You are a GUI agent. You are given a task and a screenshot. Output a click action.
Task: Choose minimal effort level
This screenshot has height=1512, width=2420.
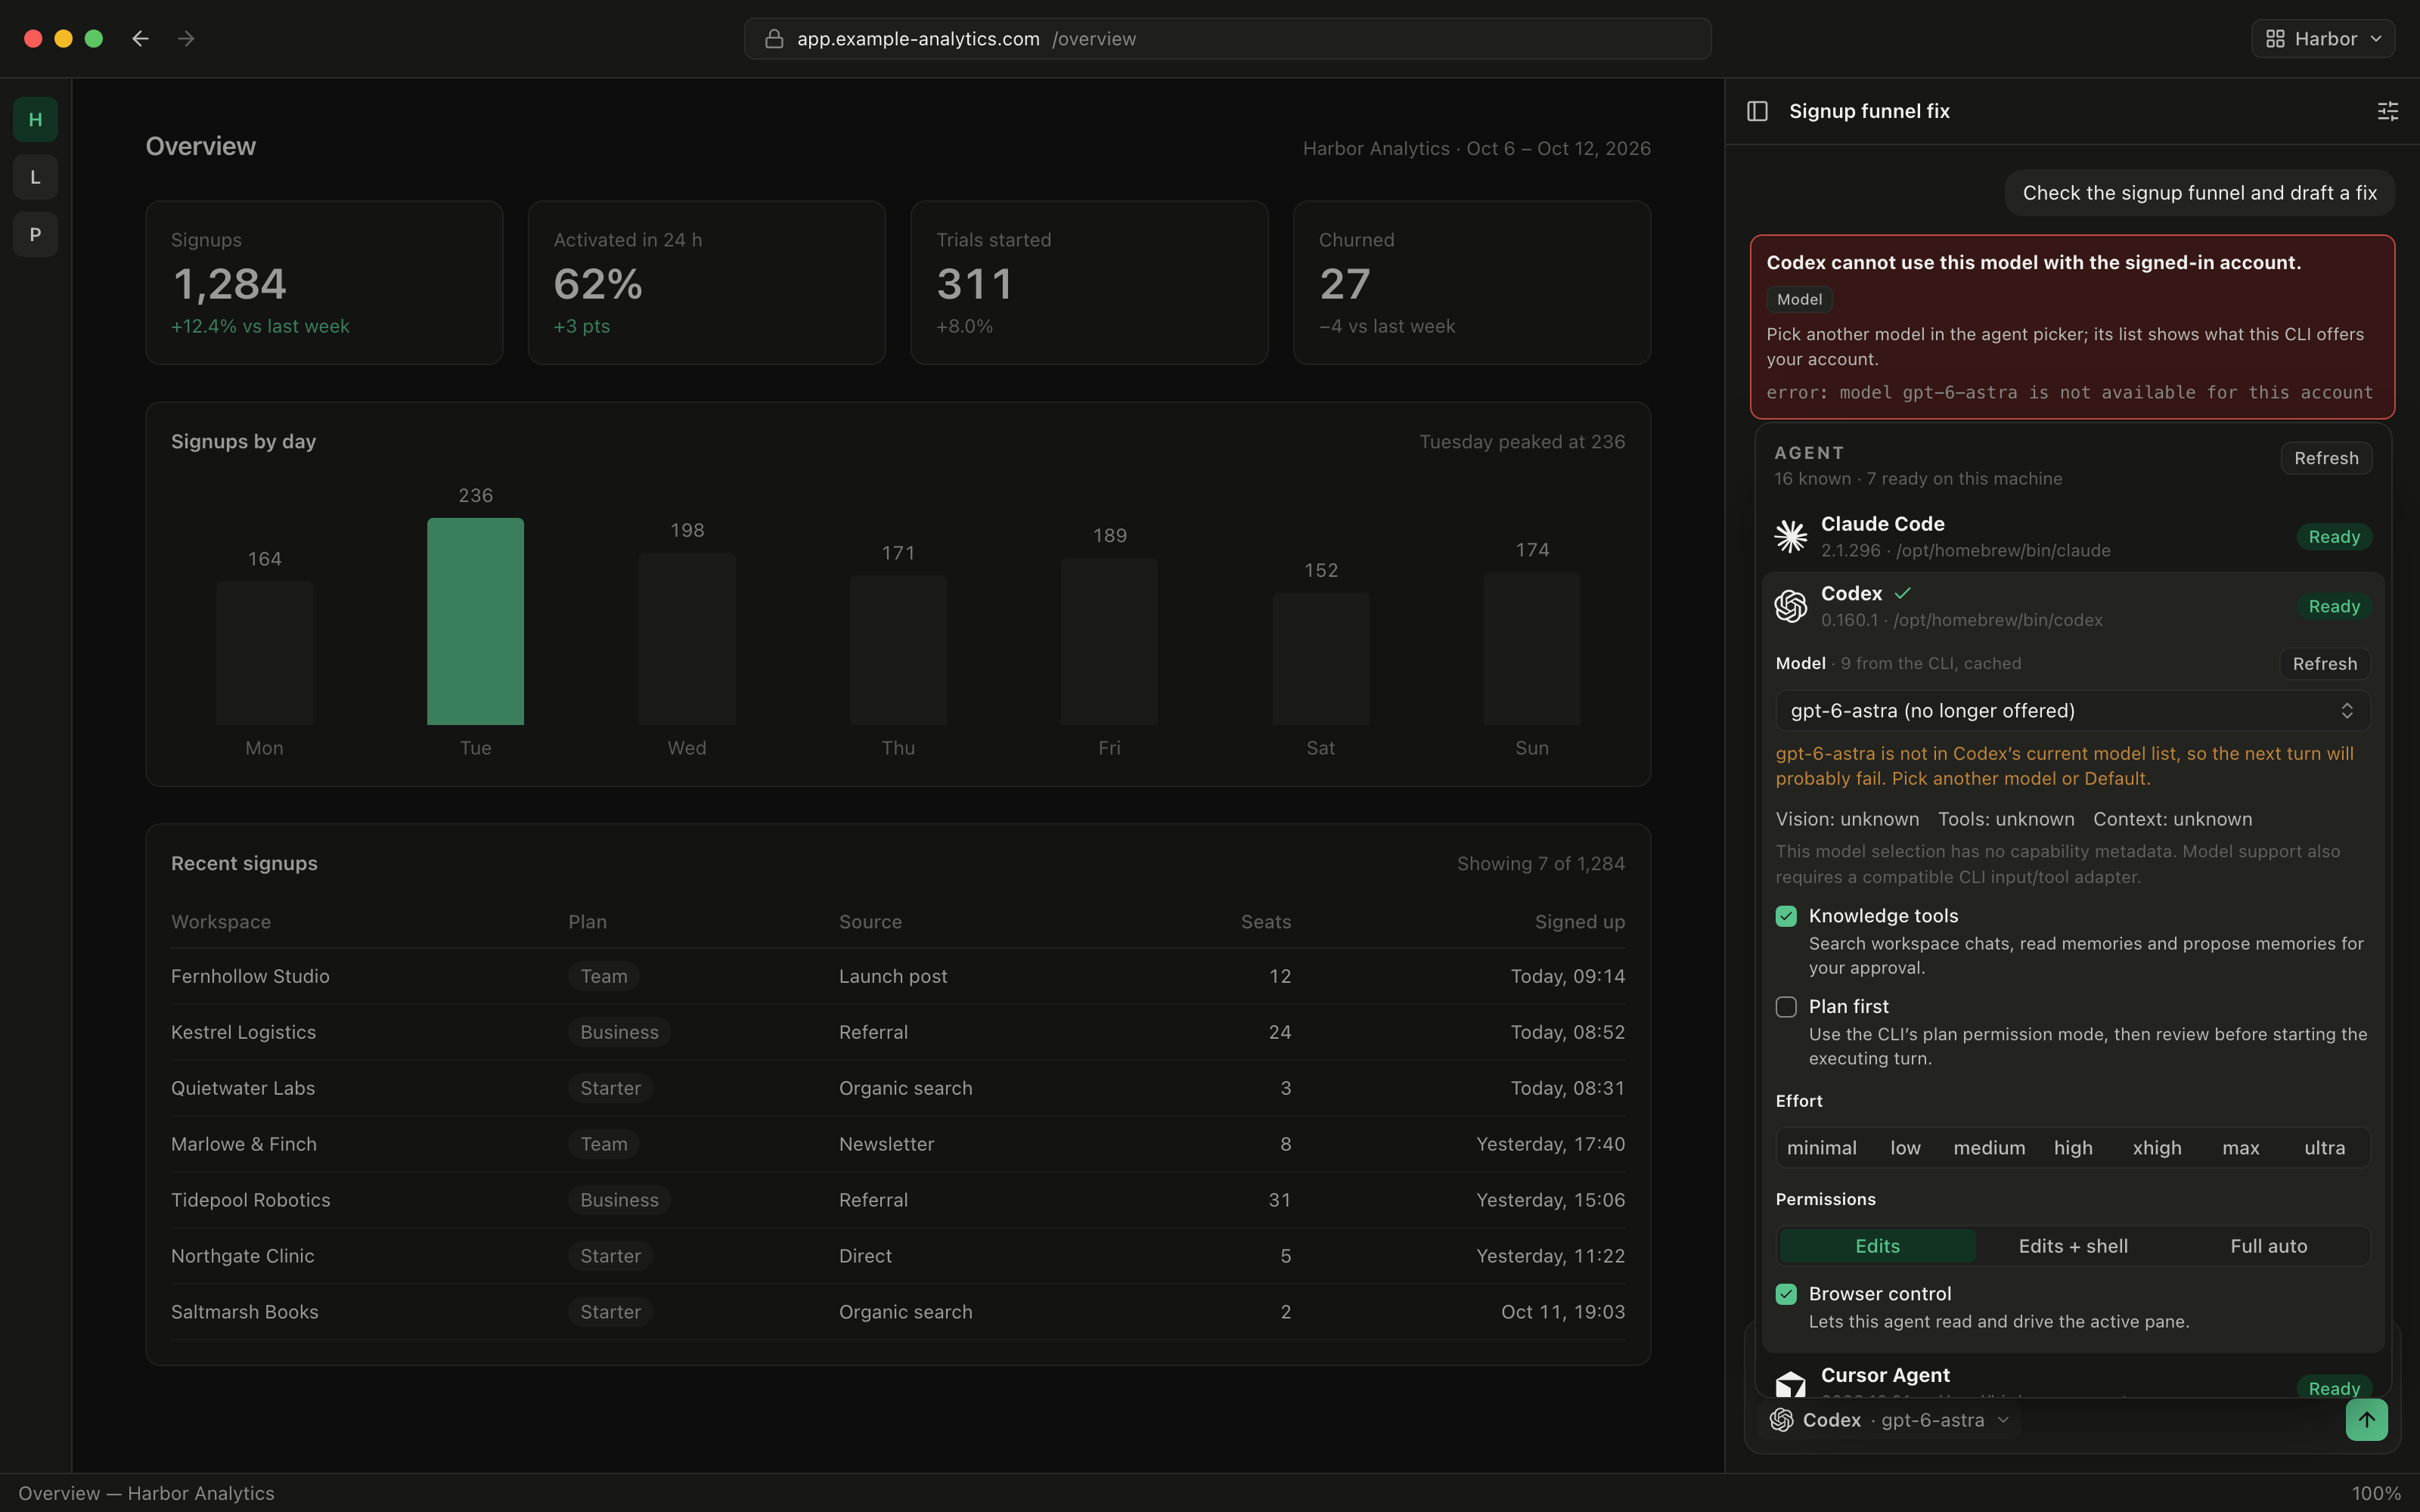click(1821, 1148)
